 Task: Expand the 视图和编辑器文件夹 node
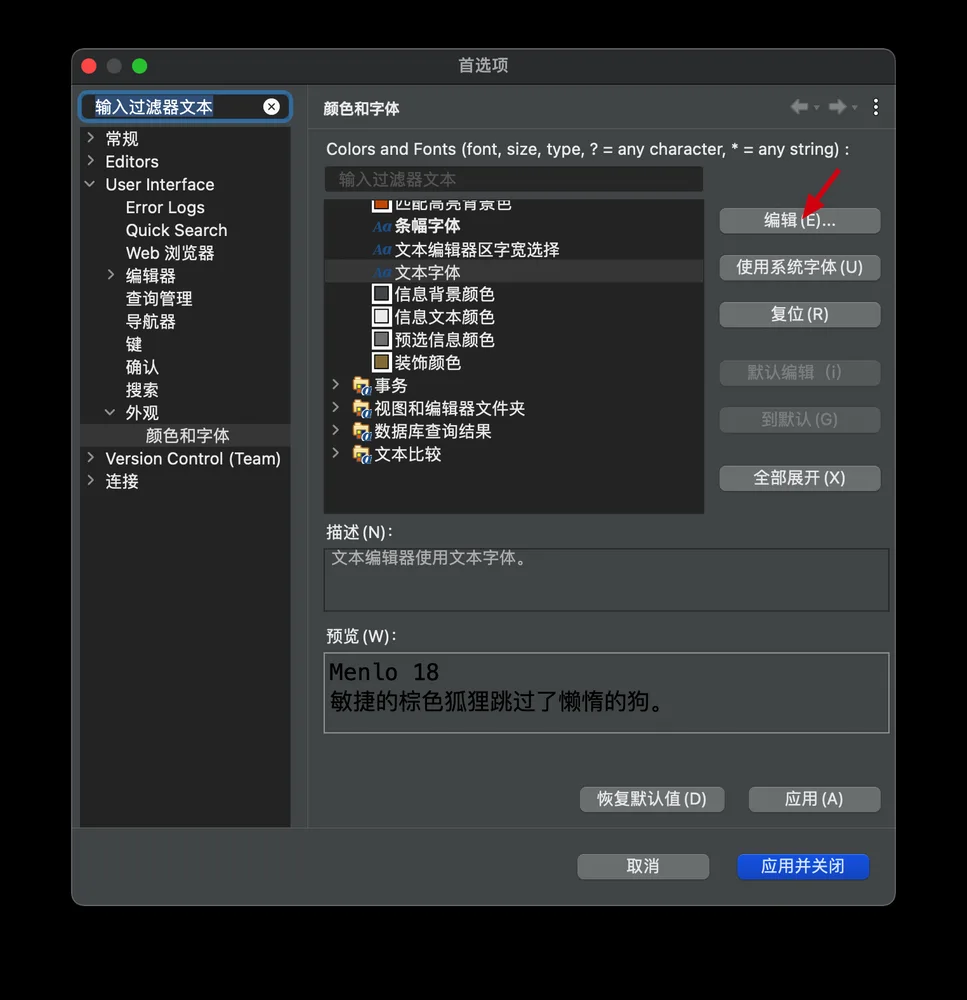[x=336, y=408]
